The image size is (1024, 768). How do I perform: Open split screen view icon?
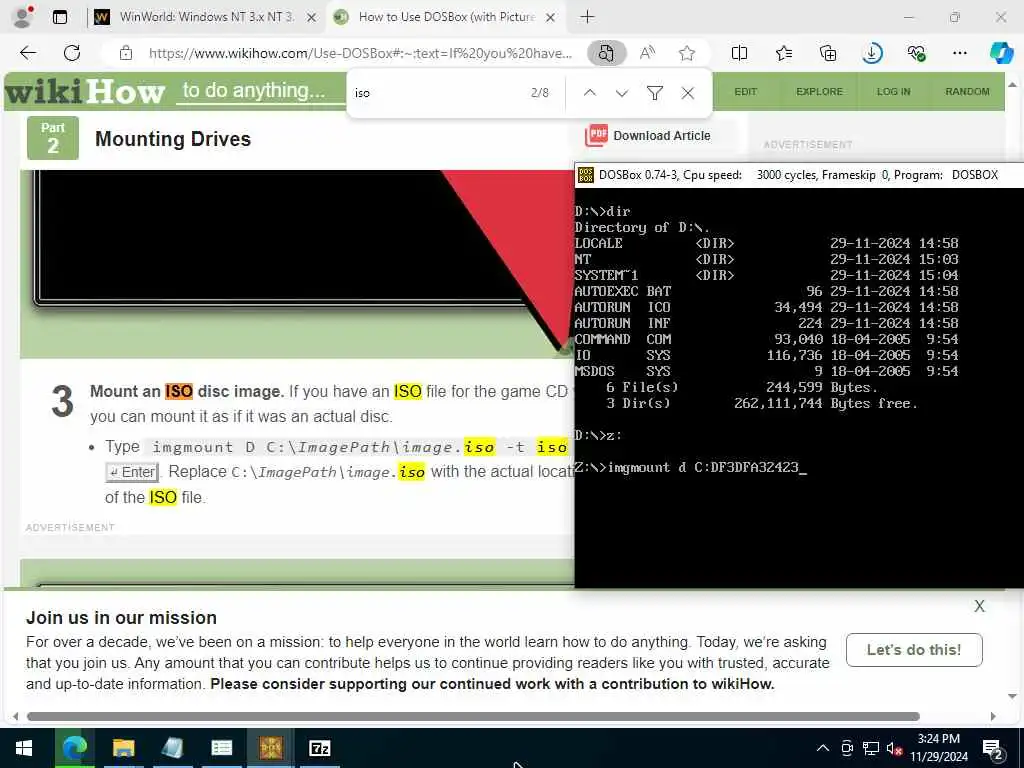(739, 53)
